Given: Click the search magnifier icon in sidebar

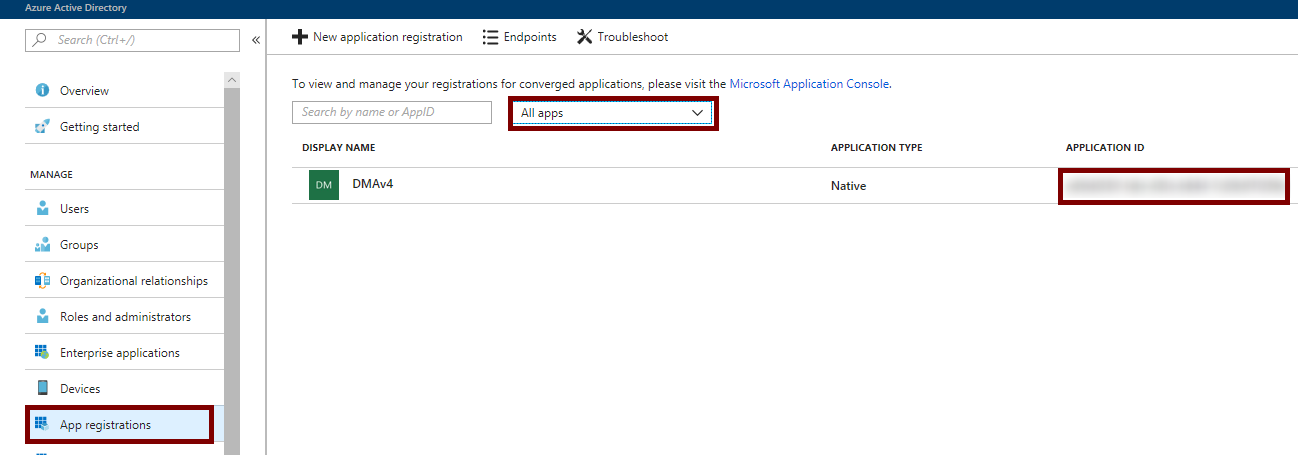Looking at the screenshot, I should pos(40,40).
